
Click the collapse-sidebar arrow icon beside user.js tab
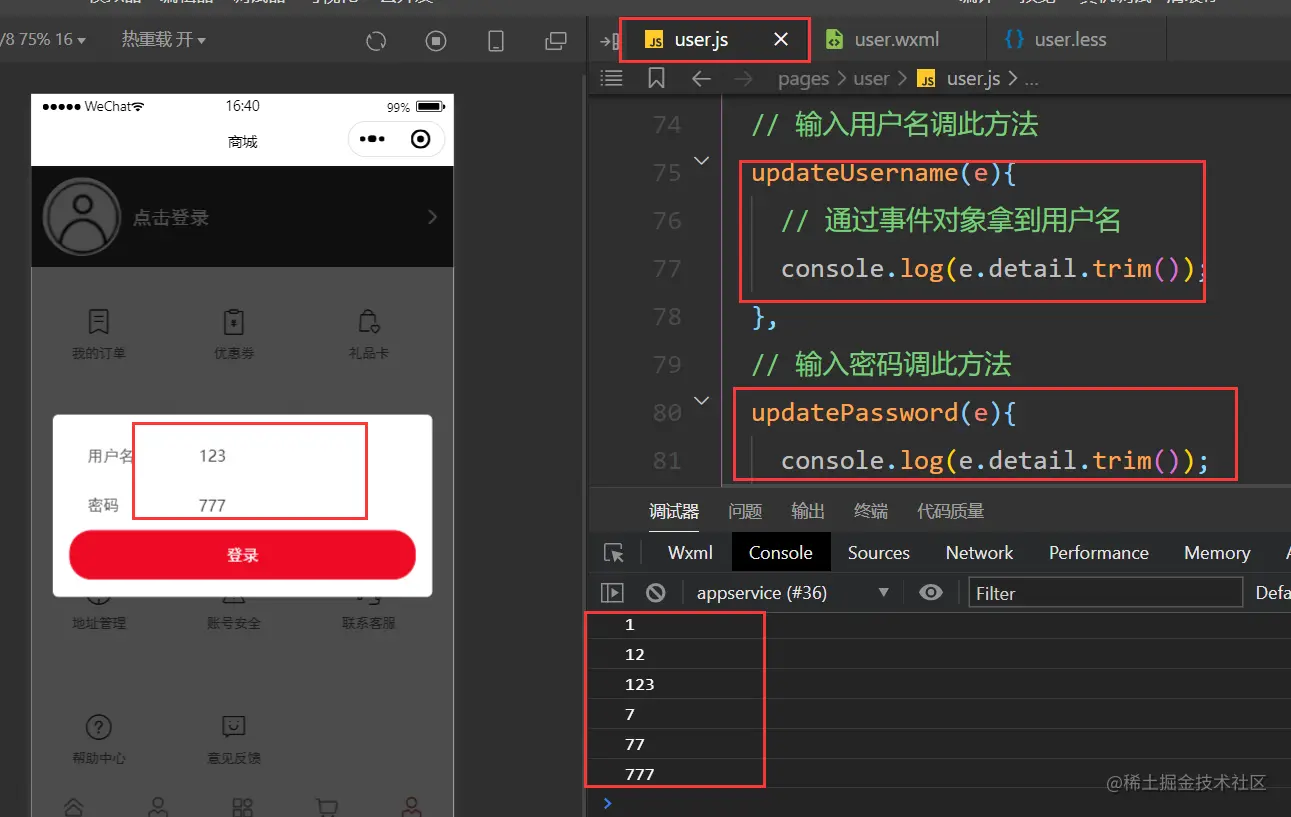coord(607,41)
